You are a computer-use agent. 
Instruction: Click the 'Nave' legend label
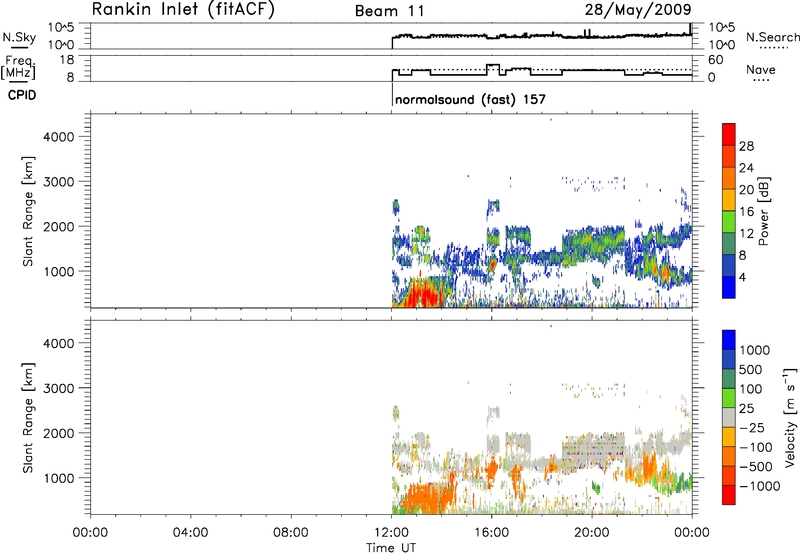tap(761, 70)
